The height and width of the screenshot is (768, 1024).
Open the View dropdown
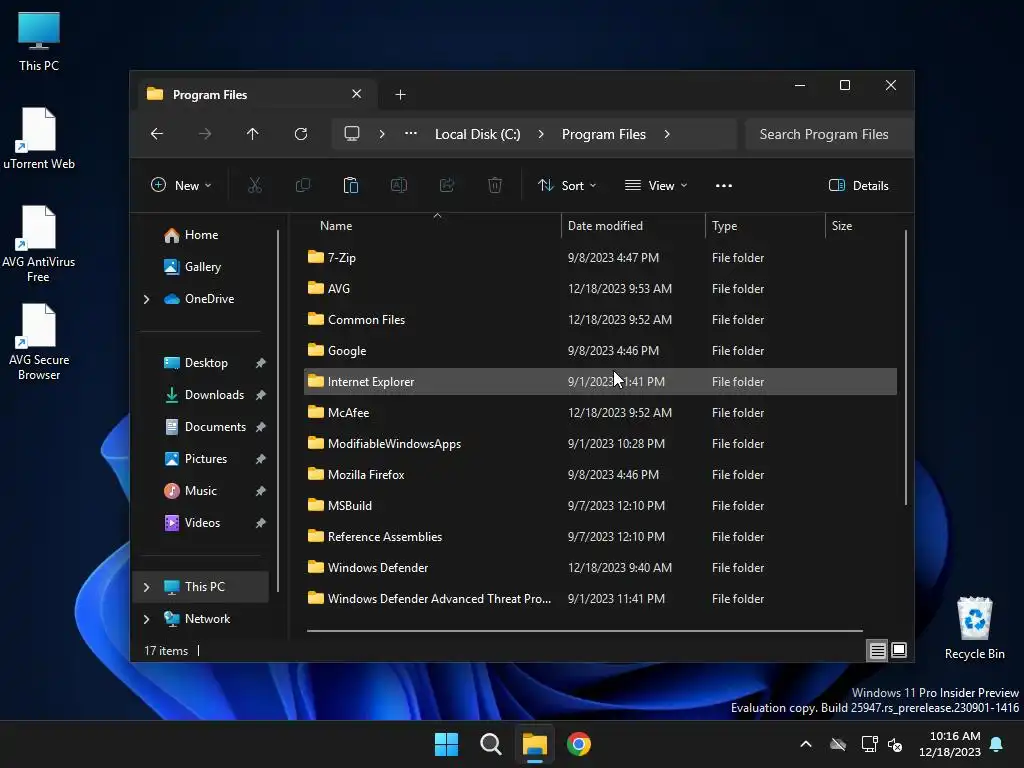656,185
